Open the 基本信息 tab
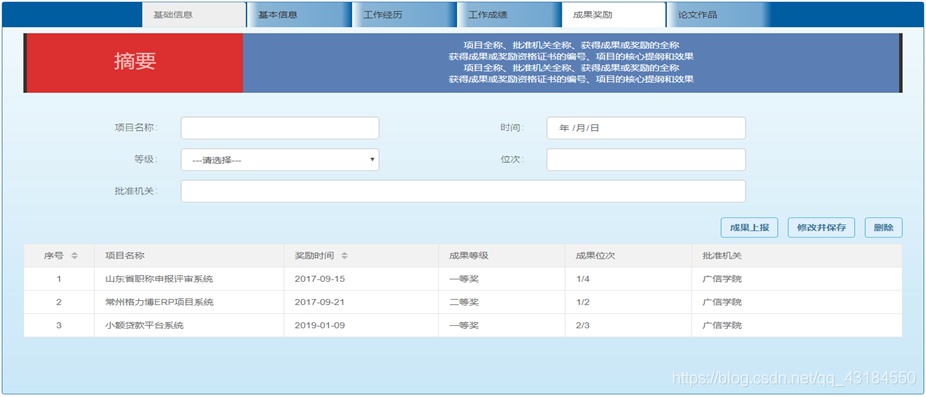This screenshot has width=926, height=397. [299, 15]
